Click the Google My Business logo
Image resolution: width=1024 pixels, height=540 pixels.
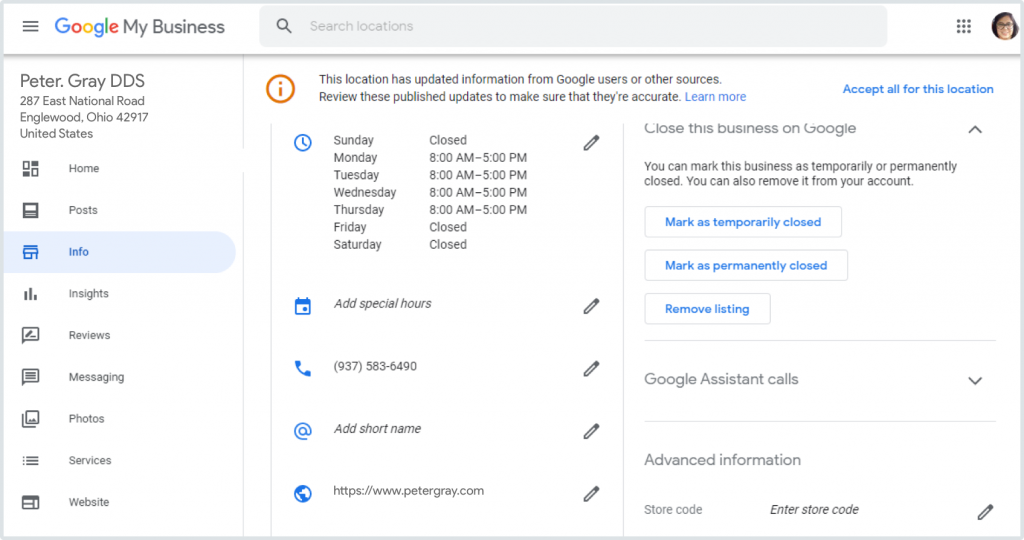pos(139,27)
